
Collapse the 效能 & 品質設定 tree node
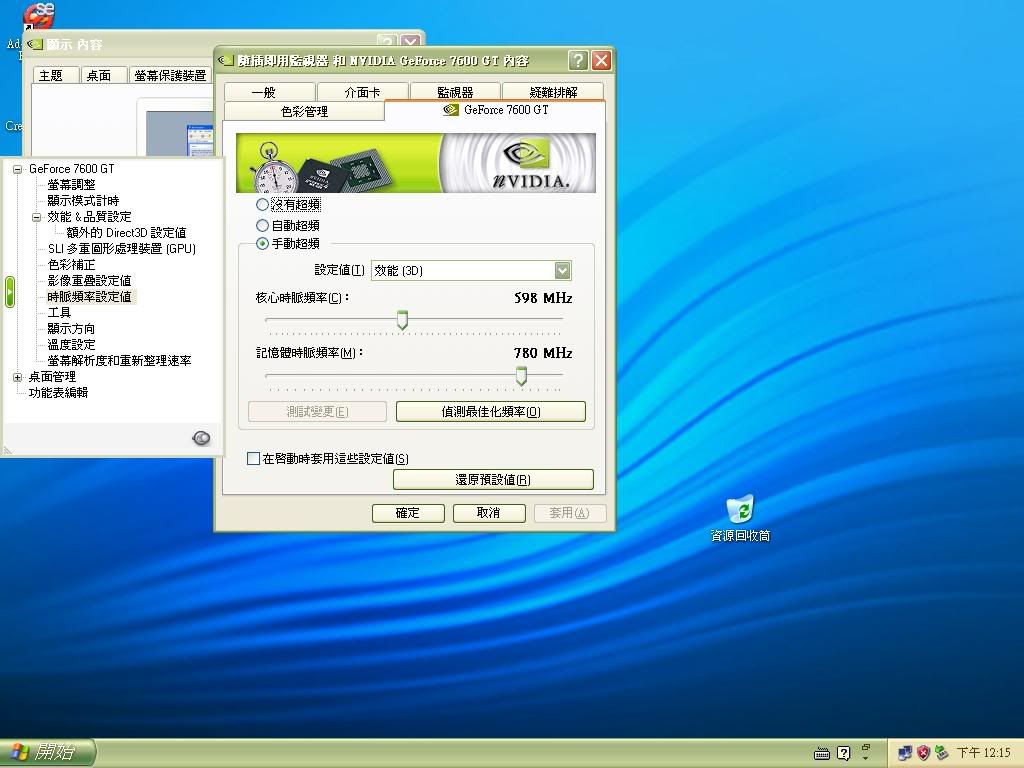[x=36, y=217]
